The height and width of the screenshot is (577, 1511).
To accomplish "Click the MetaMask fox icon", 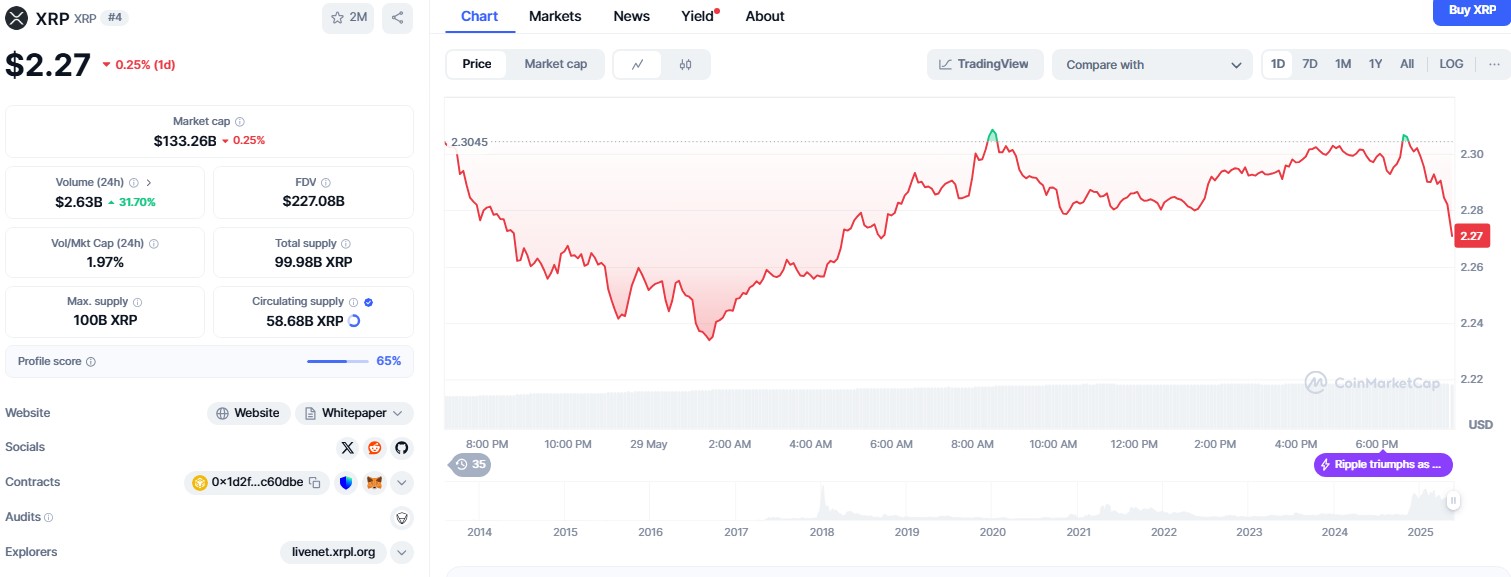I will [374, 483].
